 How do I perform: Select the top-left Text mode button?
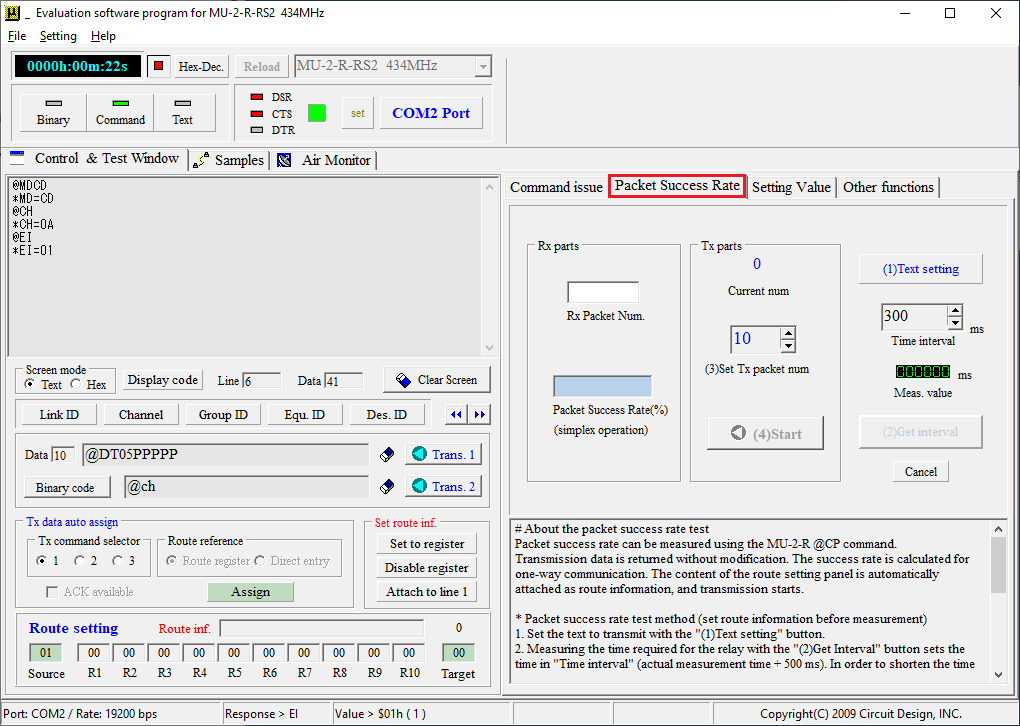coord(183,113)
